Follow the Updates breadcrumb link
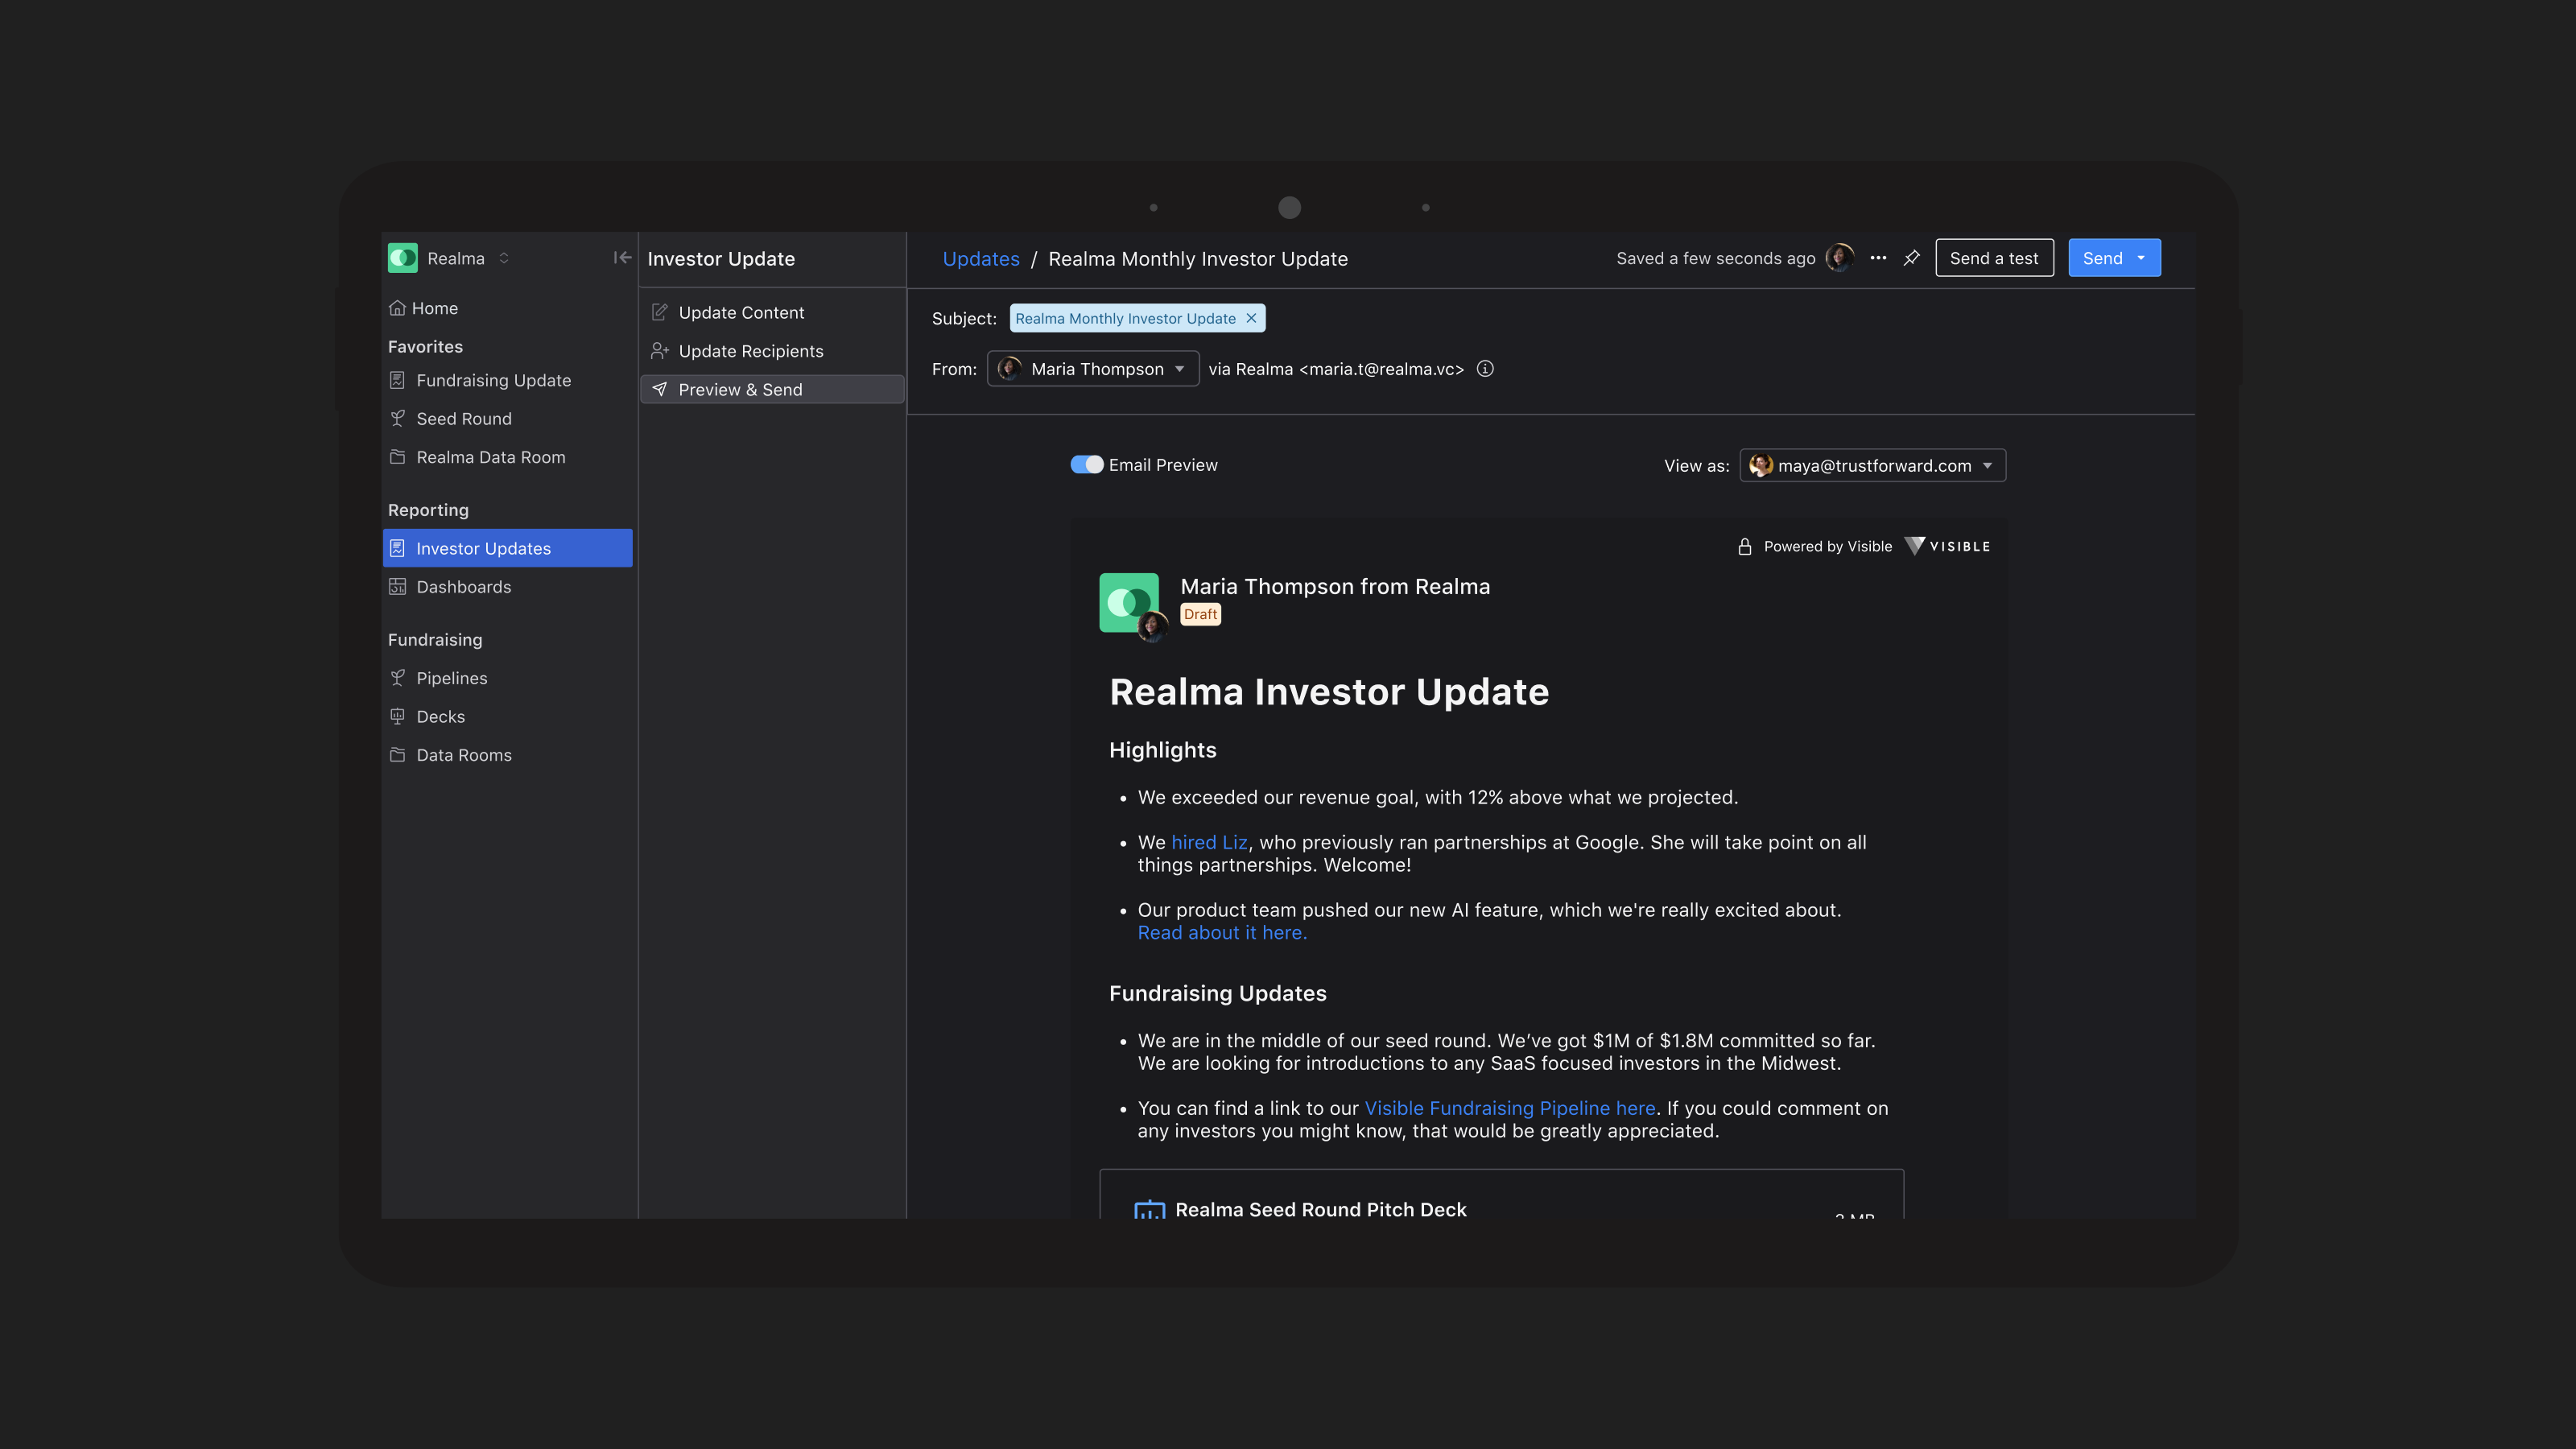The image size is (2576, 1449). click(980, 259)
